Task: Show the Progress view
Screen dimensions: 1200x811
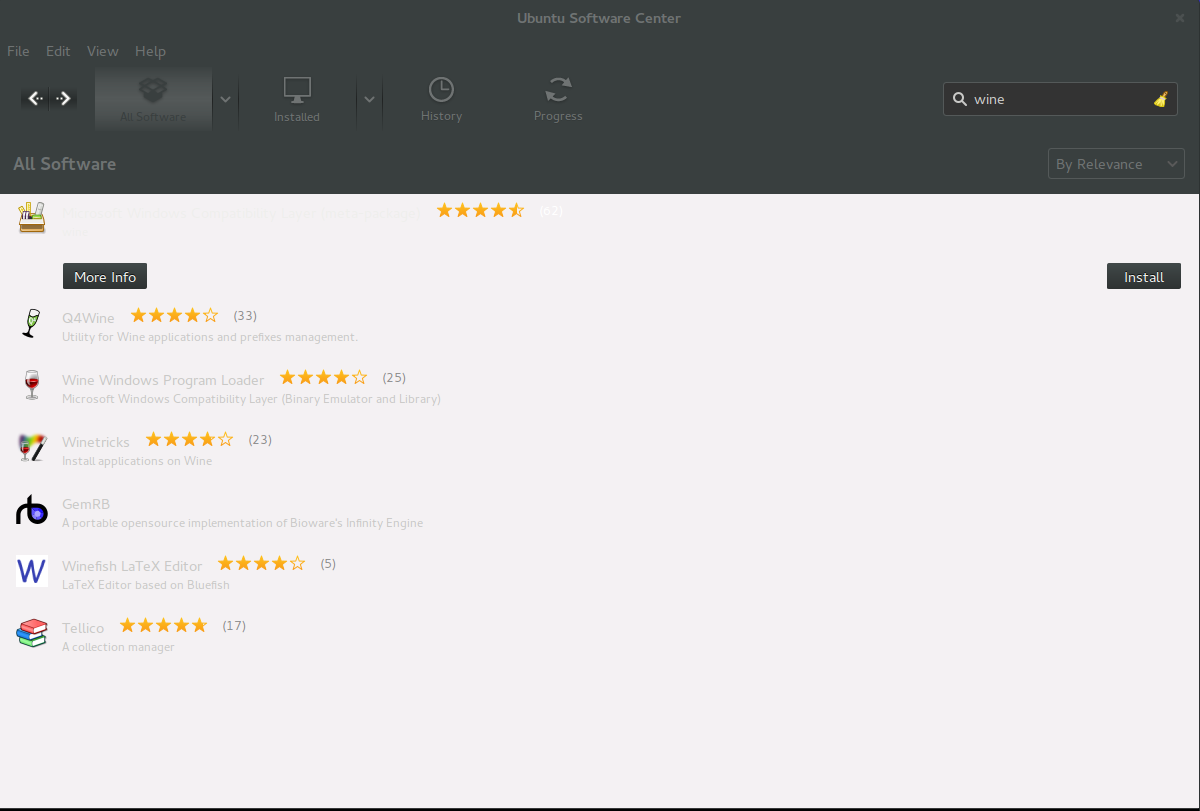Action: pos(558,99)
